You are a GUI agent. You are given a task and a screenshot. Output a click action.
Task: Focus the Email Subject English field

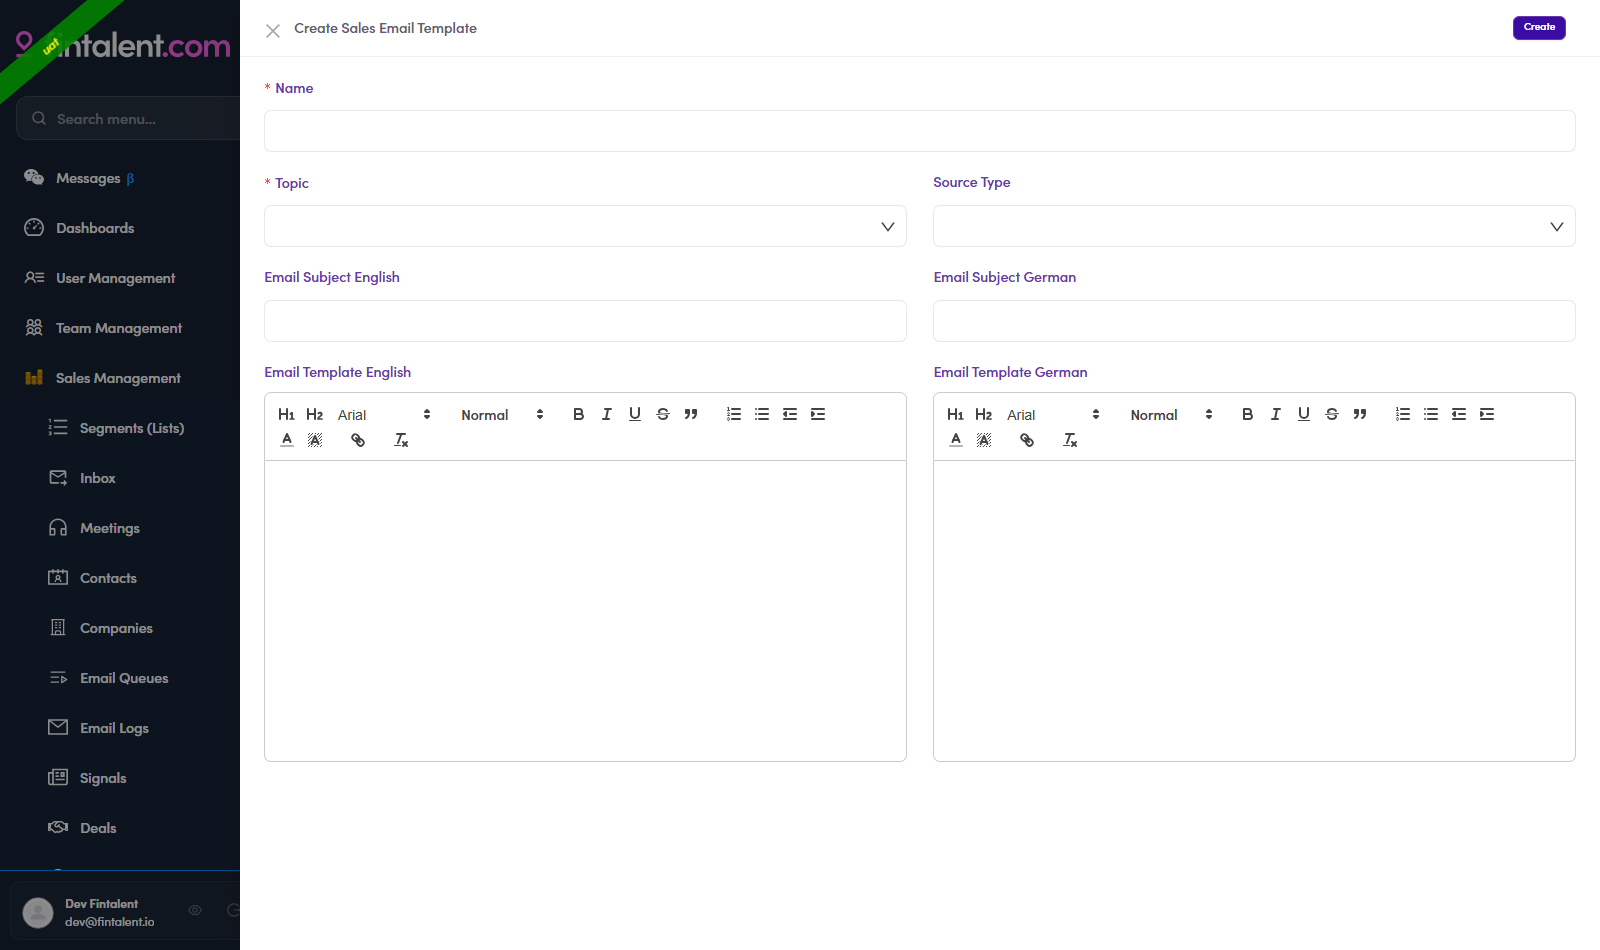click(585, 321)
